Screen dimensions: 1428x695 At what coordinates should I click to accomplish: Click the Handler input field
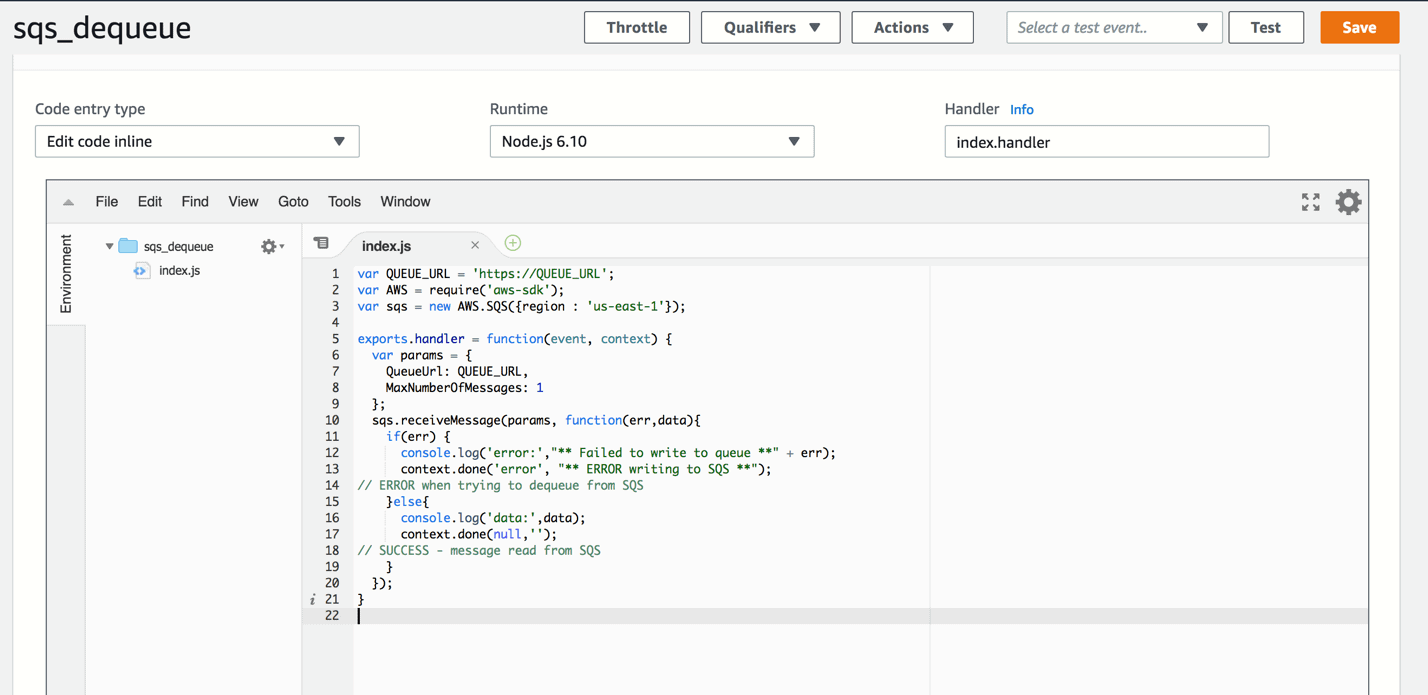pos(1106,142)
